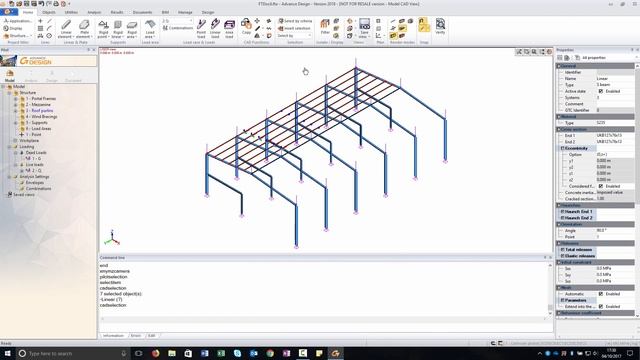Click Select by criteria
Screen dimensions: 640x360
(x=295, y=21)
